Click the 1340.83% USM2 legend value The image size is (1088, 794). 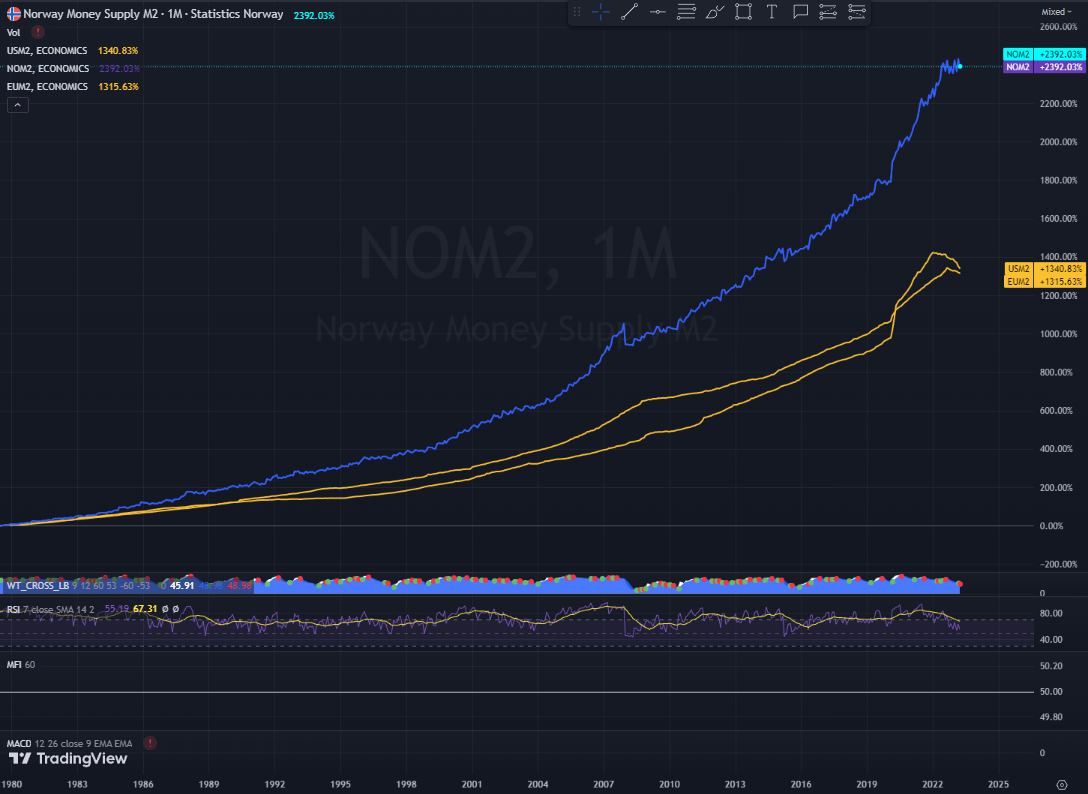[118, 51]
